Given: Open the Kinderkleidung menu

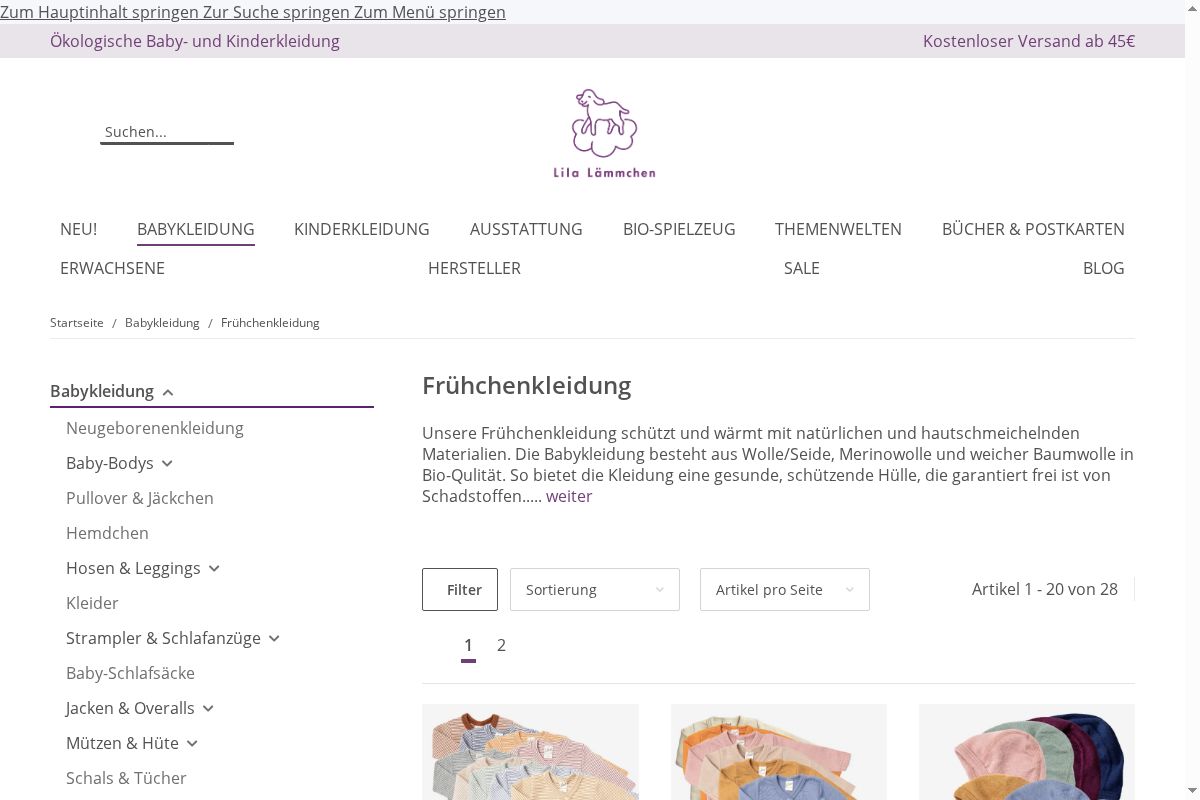Looking at the screenshot, I should click(x=362, y=229).
